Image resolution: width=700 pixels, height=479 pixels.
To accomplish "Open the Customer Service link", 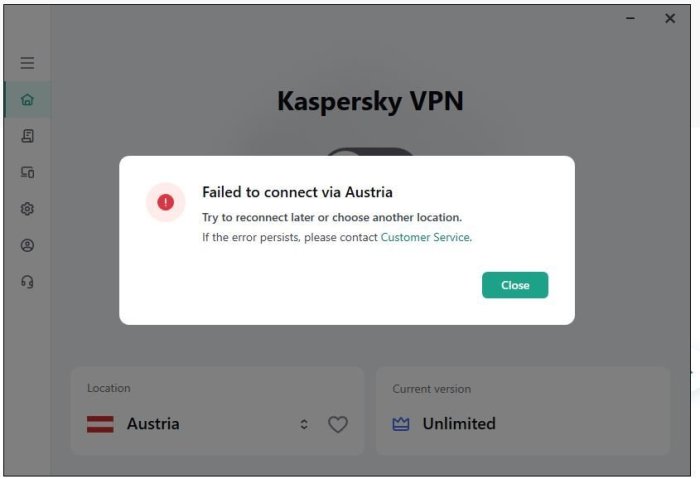I will coord(425,238).
